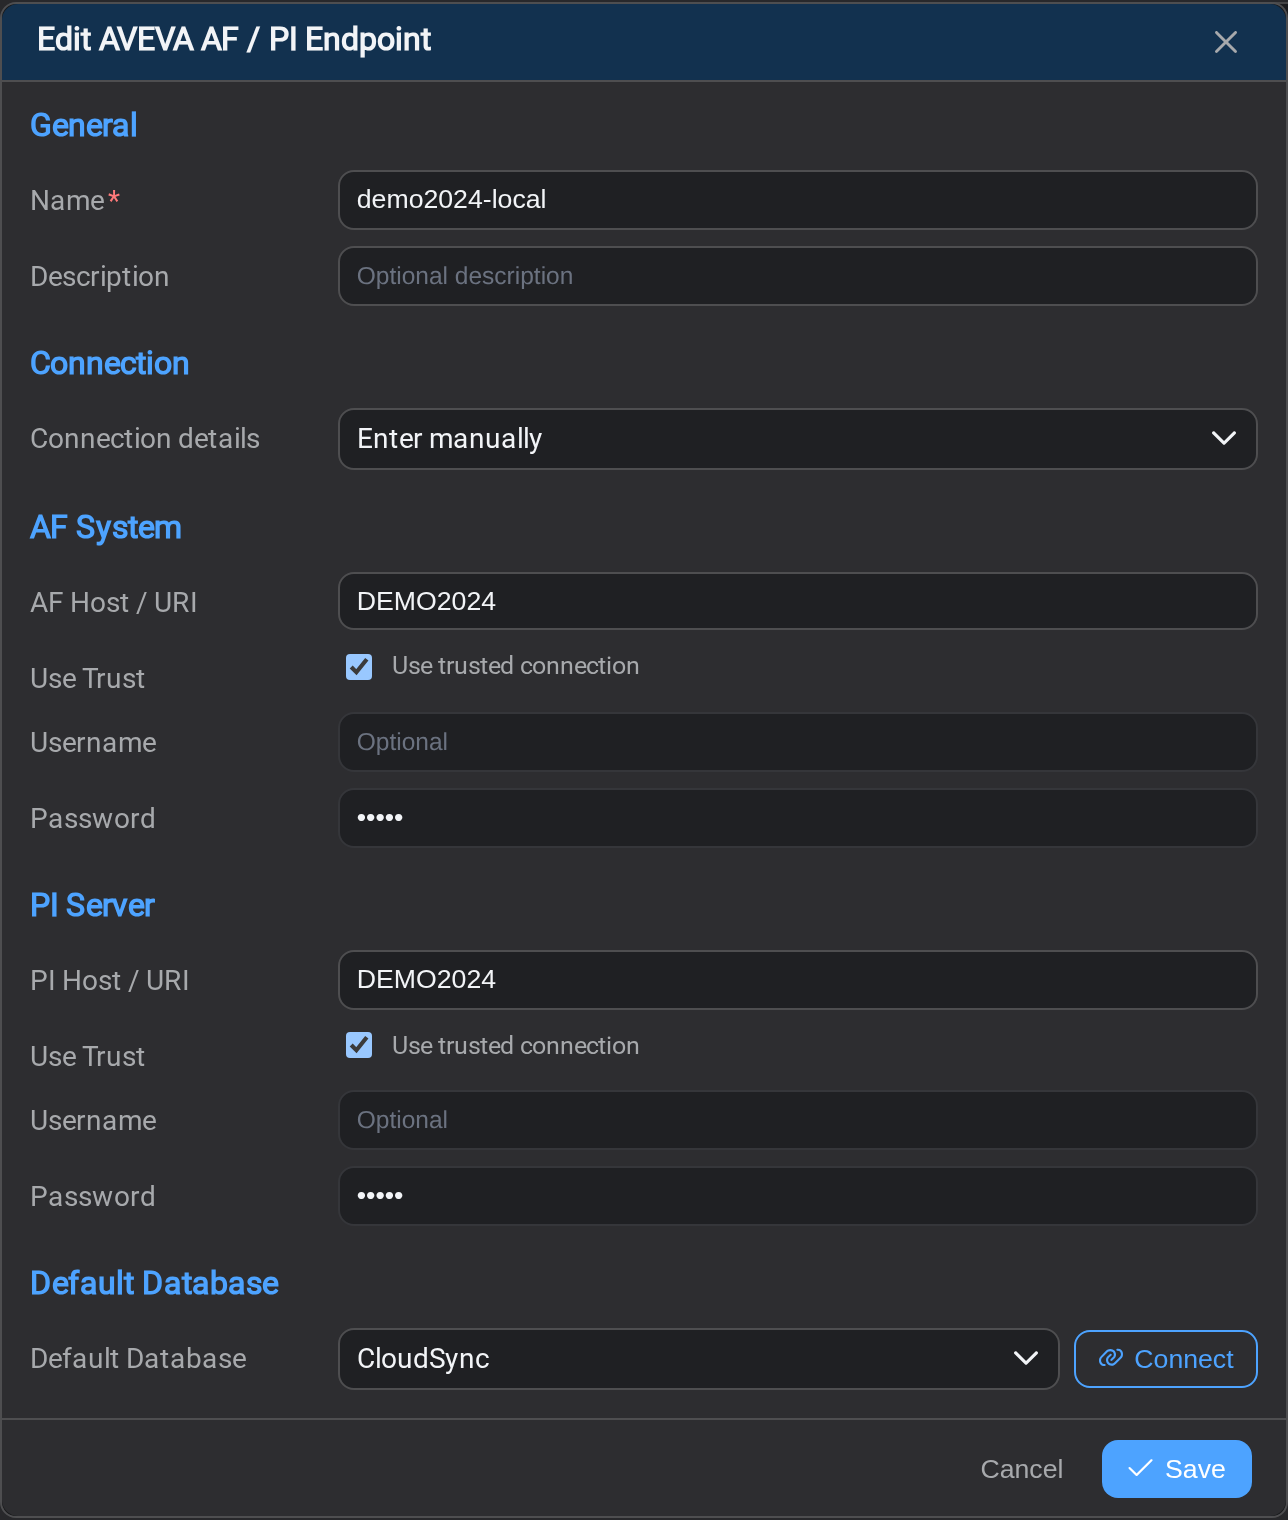Click the General section heading
The width and height of the screenshot is (1288, 1520).
tap(84, 125)
